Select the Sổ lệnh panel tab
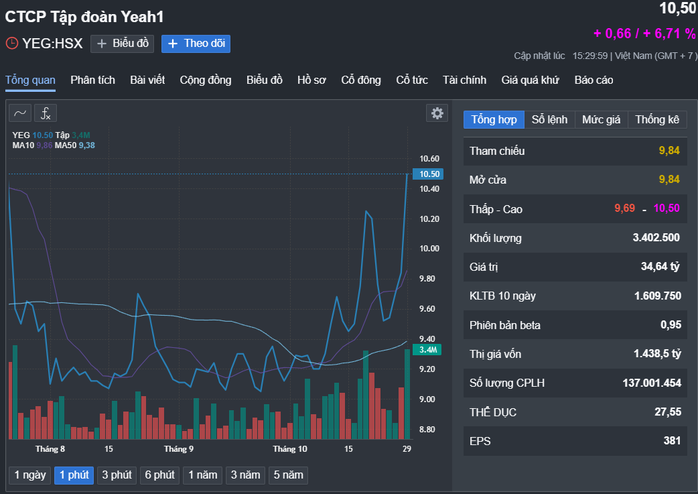This screenshot has width=698, height=494. [549, 120]
